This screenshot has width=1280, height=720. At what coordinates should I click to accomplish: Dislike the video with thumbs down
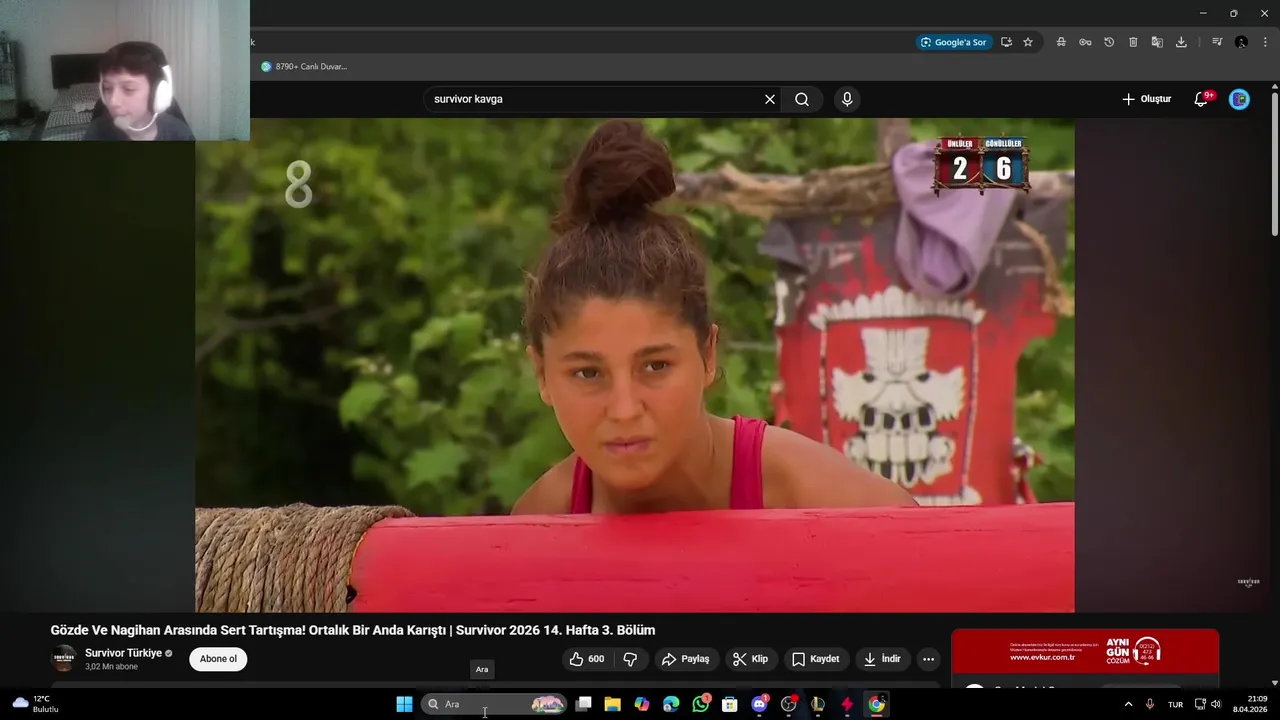(x=630, y=659)
